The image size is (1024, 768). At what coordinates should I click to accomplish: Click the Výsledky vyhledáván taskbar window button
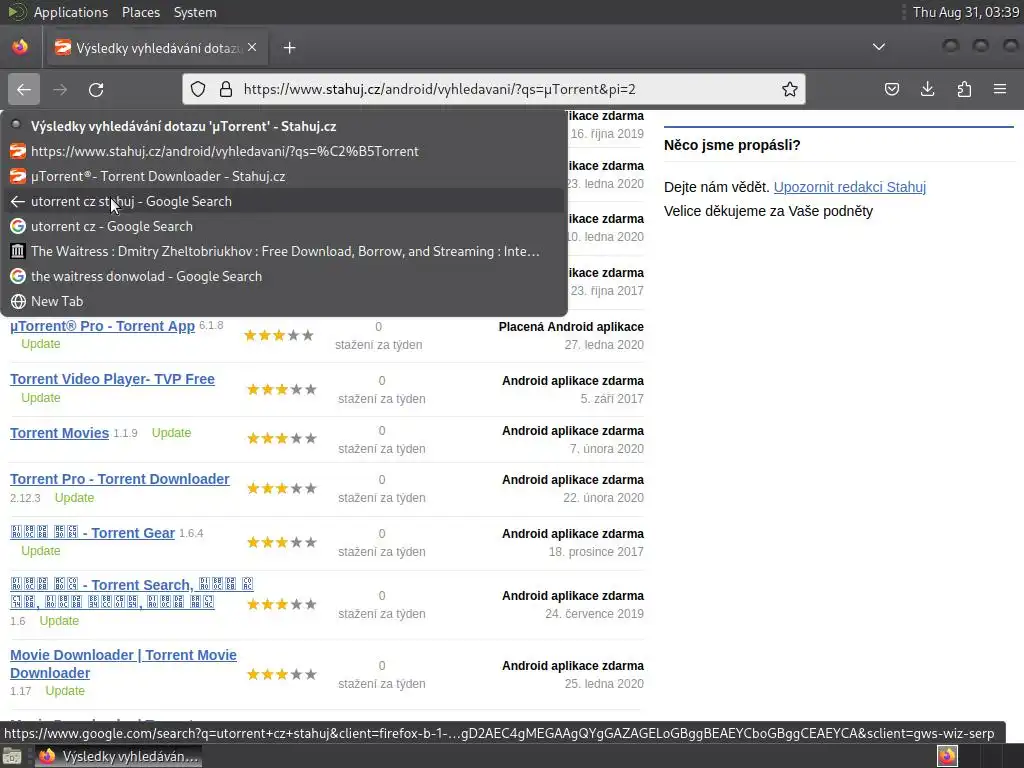(x=118, y=756)
